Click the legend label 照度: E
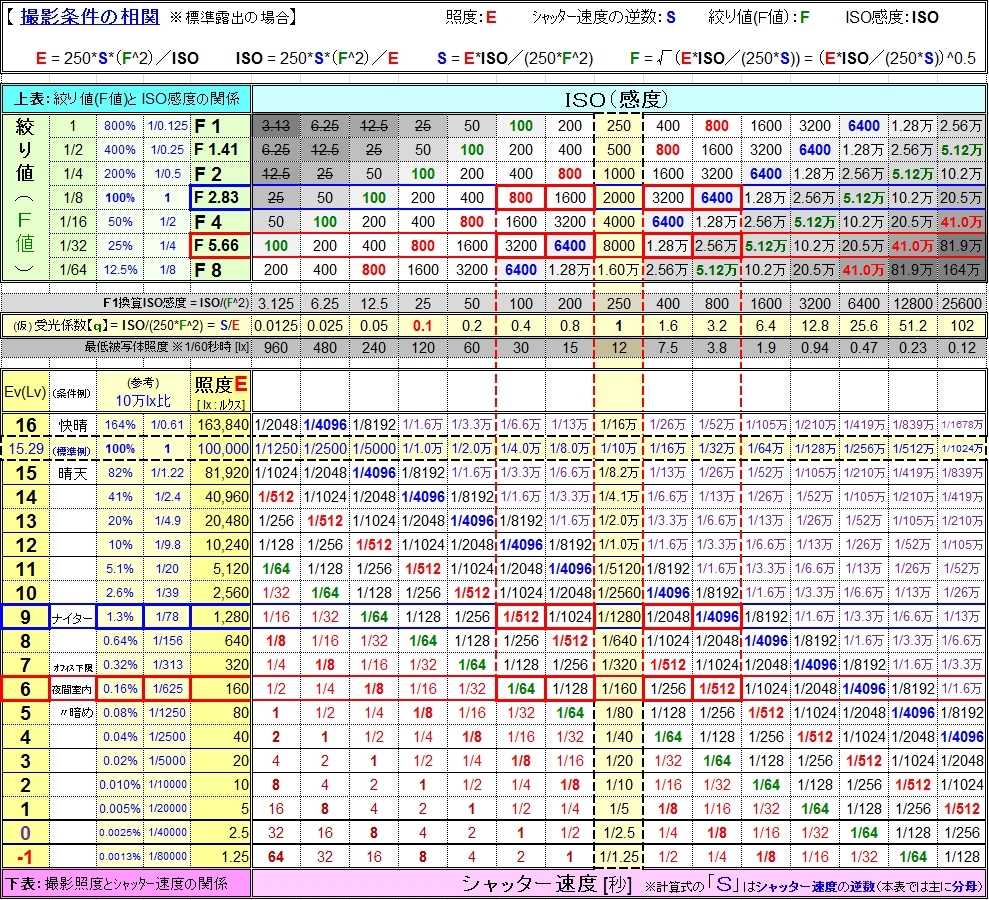This screenshot has width=989, height=900. [x=471, y=18]
